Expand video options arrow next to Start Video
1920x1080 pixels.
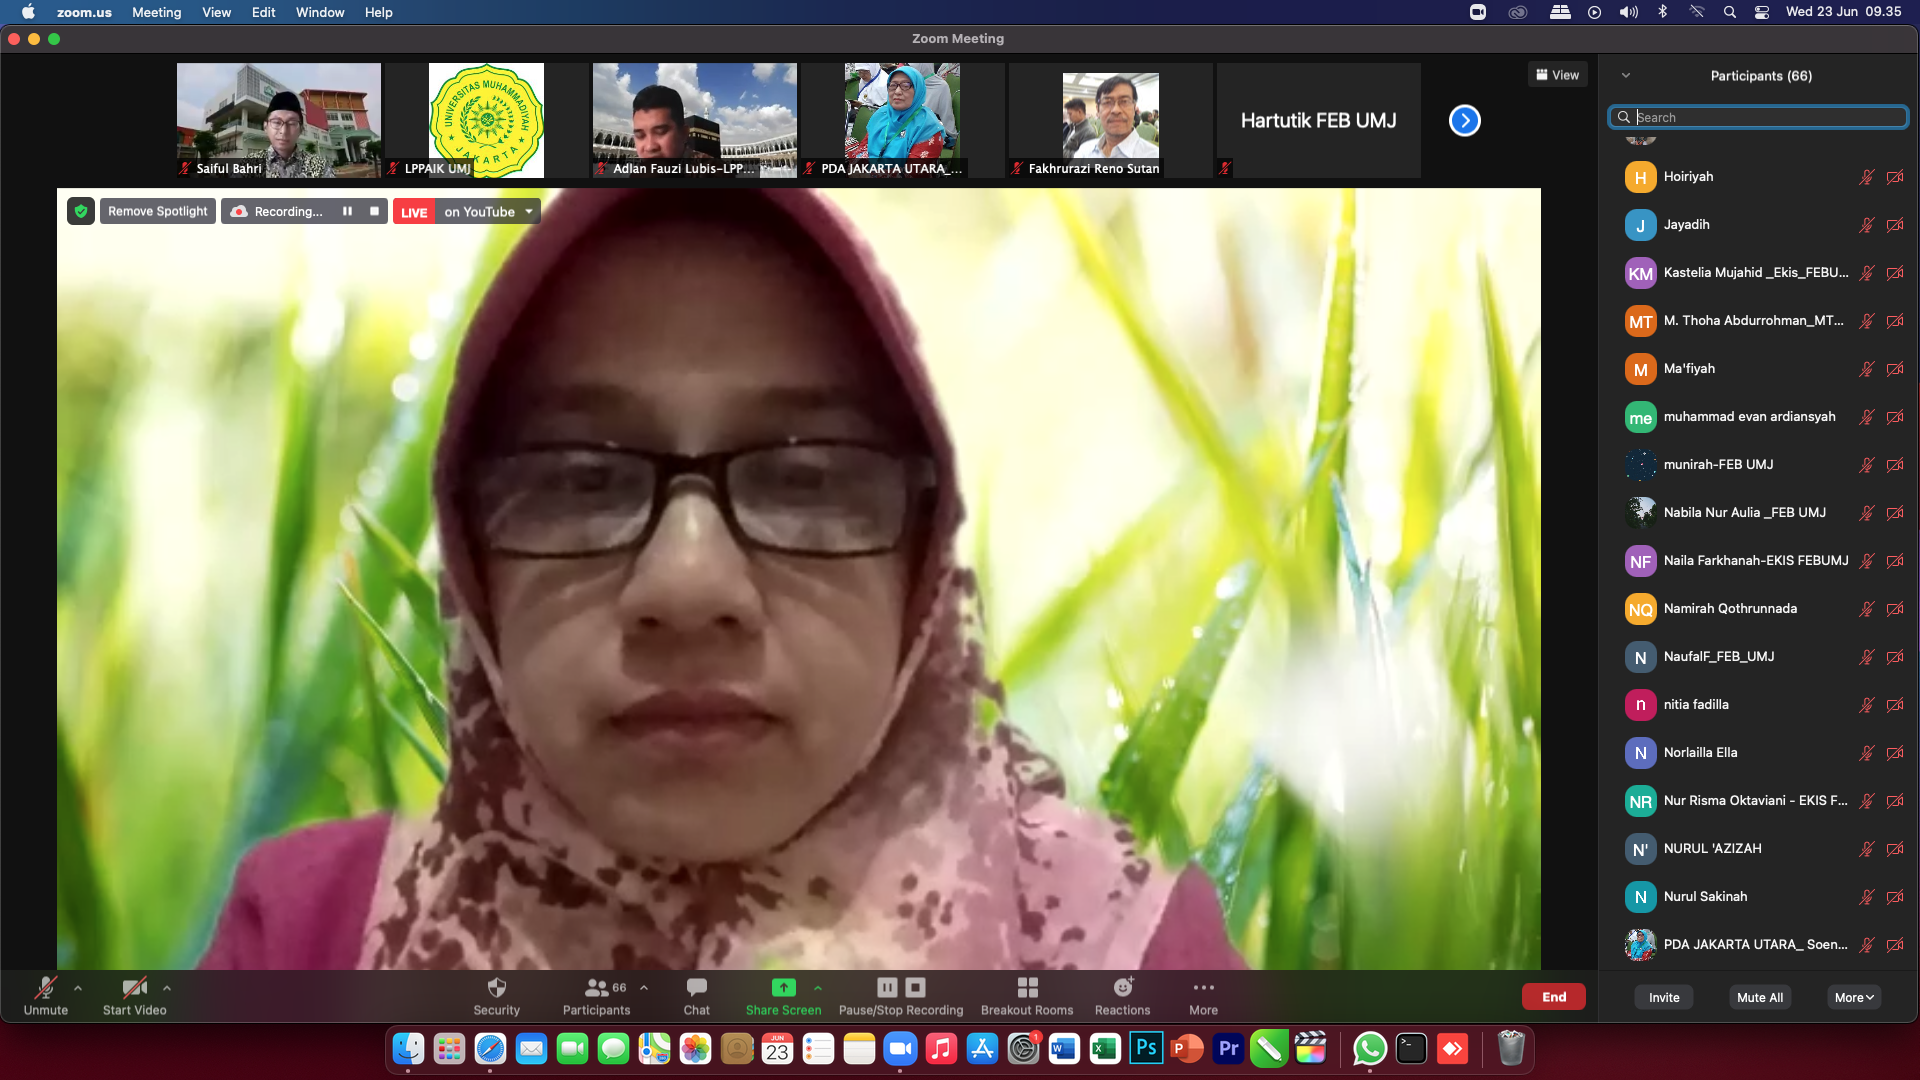pos(167,988)
